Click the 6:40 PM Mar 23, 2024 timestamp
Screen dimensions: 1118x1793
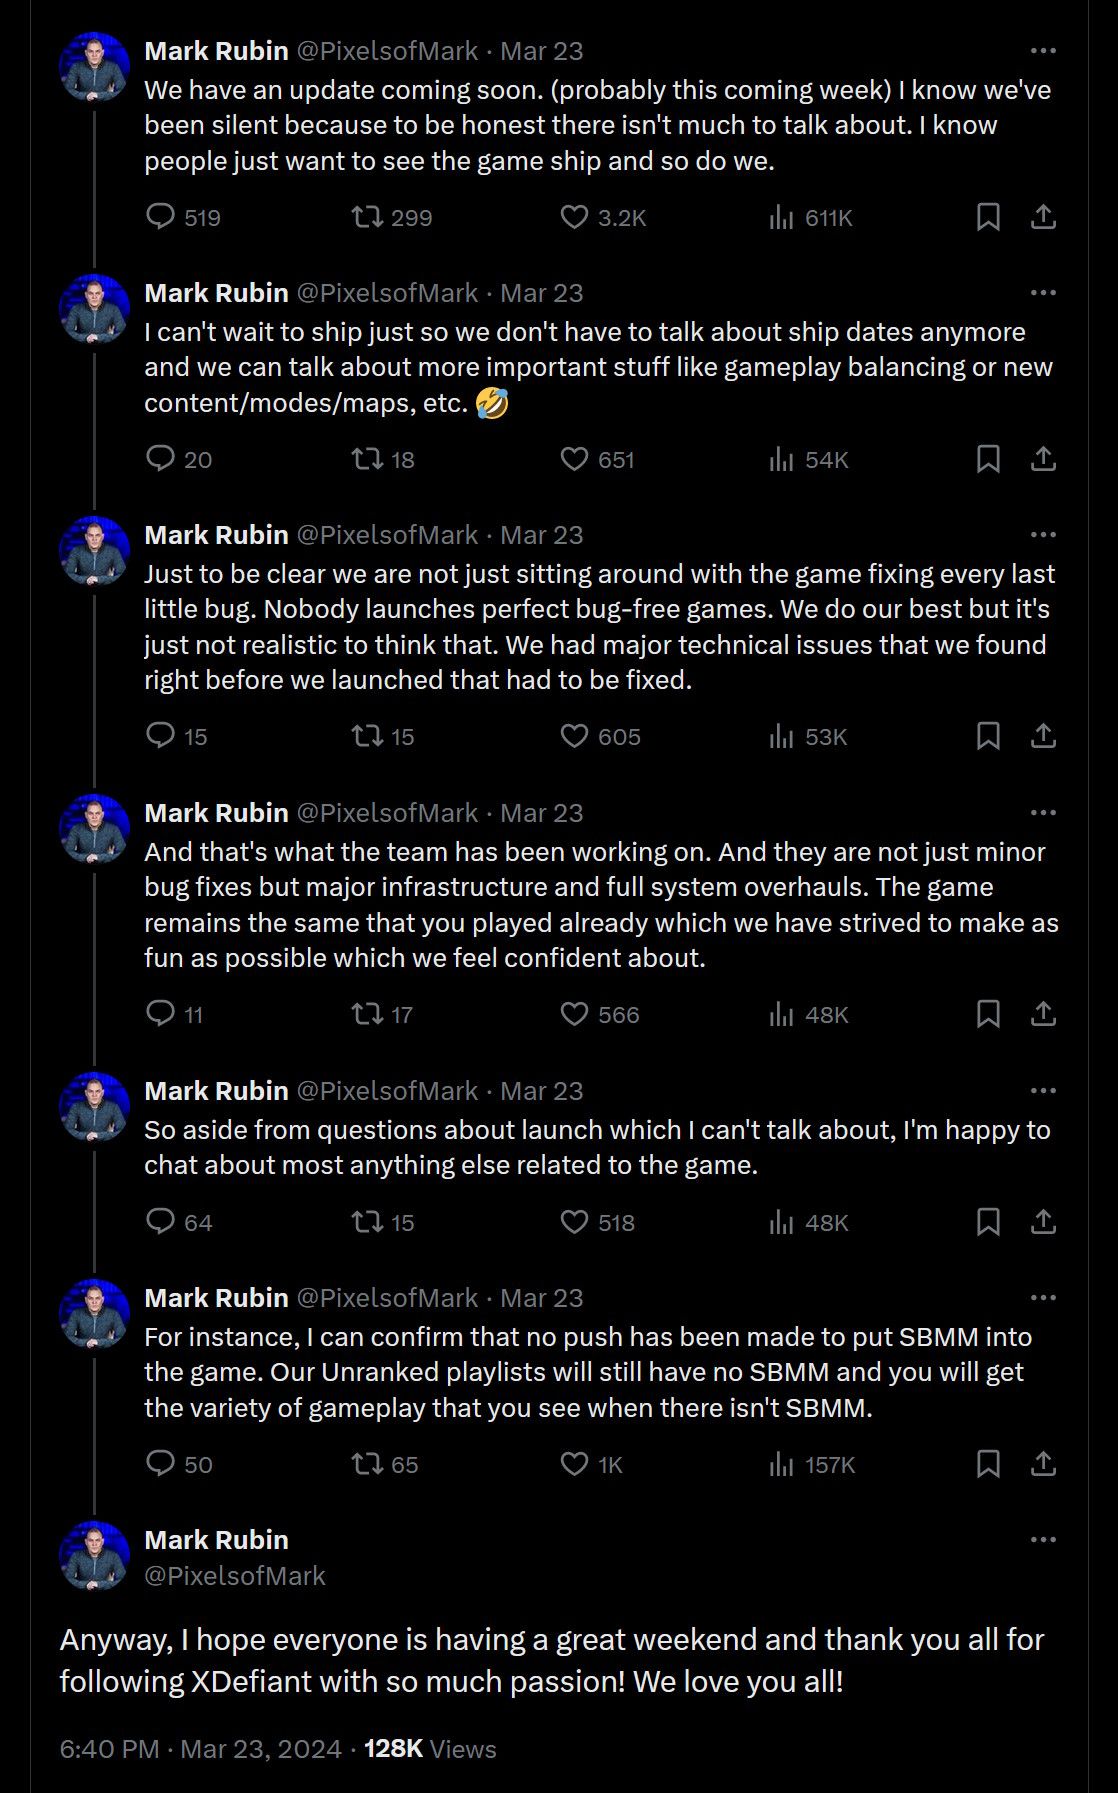200,1749
